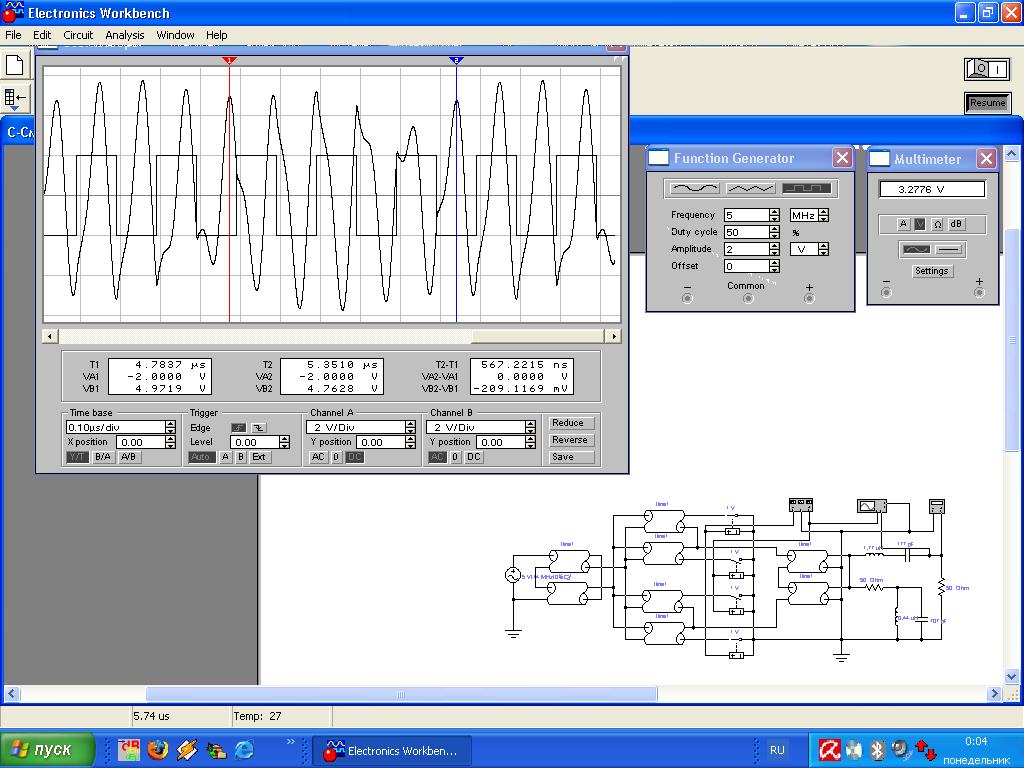The height and width of the screenshot is (768, 1024).
Task: Click the oscilloscope instrument in the circuit
Action: 872,505
